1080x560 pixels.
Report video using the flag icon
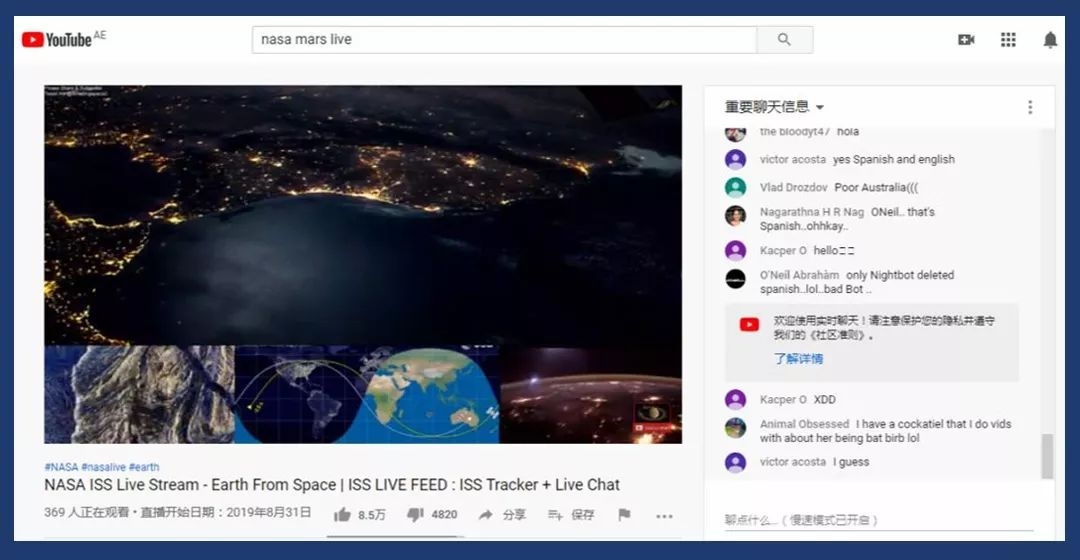click(x=624, y=515)
